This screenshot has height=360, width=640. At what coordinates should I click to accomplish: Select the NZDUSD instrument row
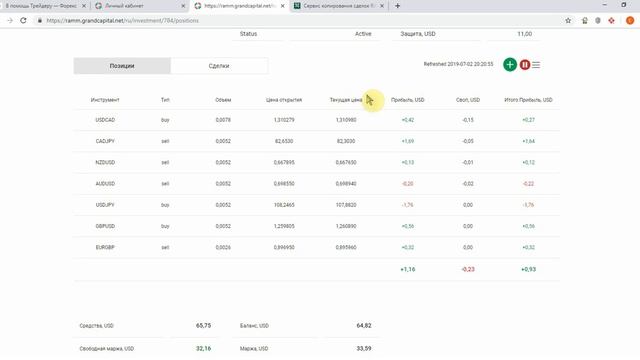316,162
